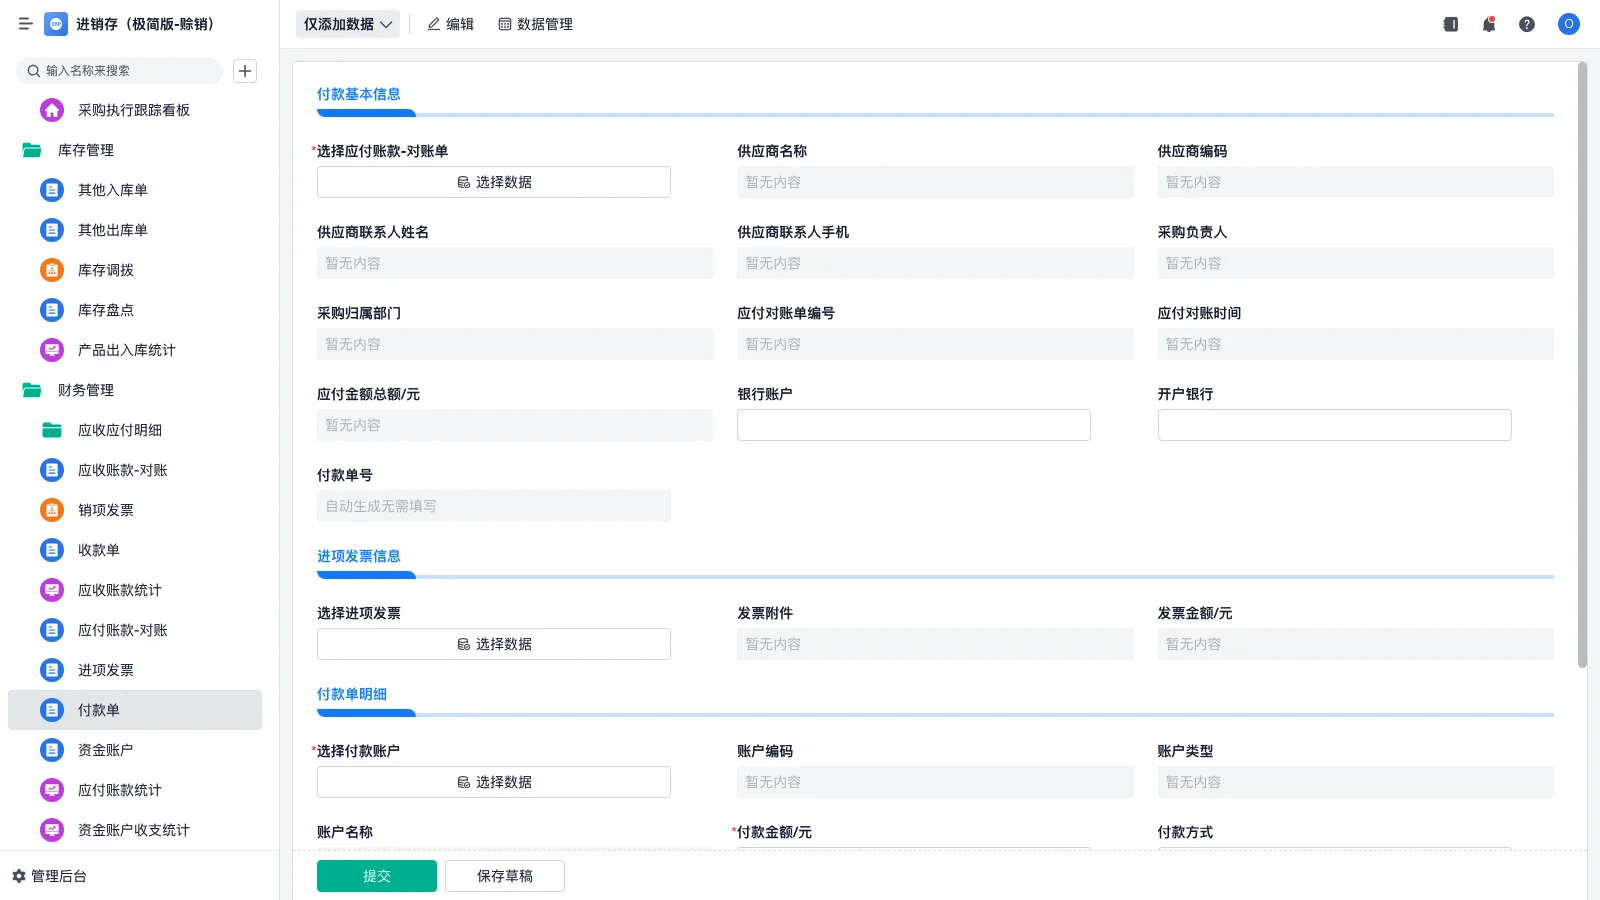1600x900 pixels.
Task: Select 付款单 in the sidebar
Action: click(135, 710)
